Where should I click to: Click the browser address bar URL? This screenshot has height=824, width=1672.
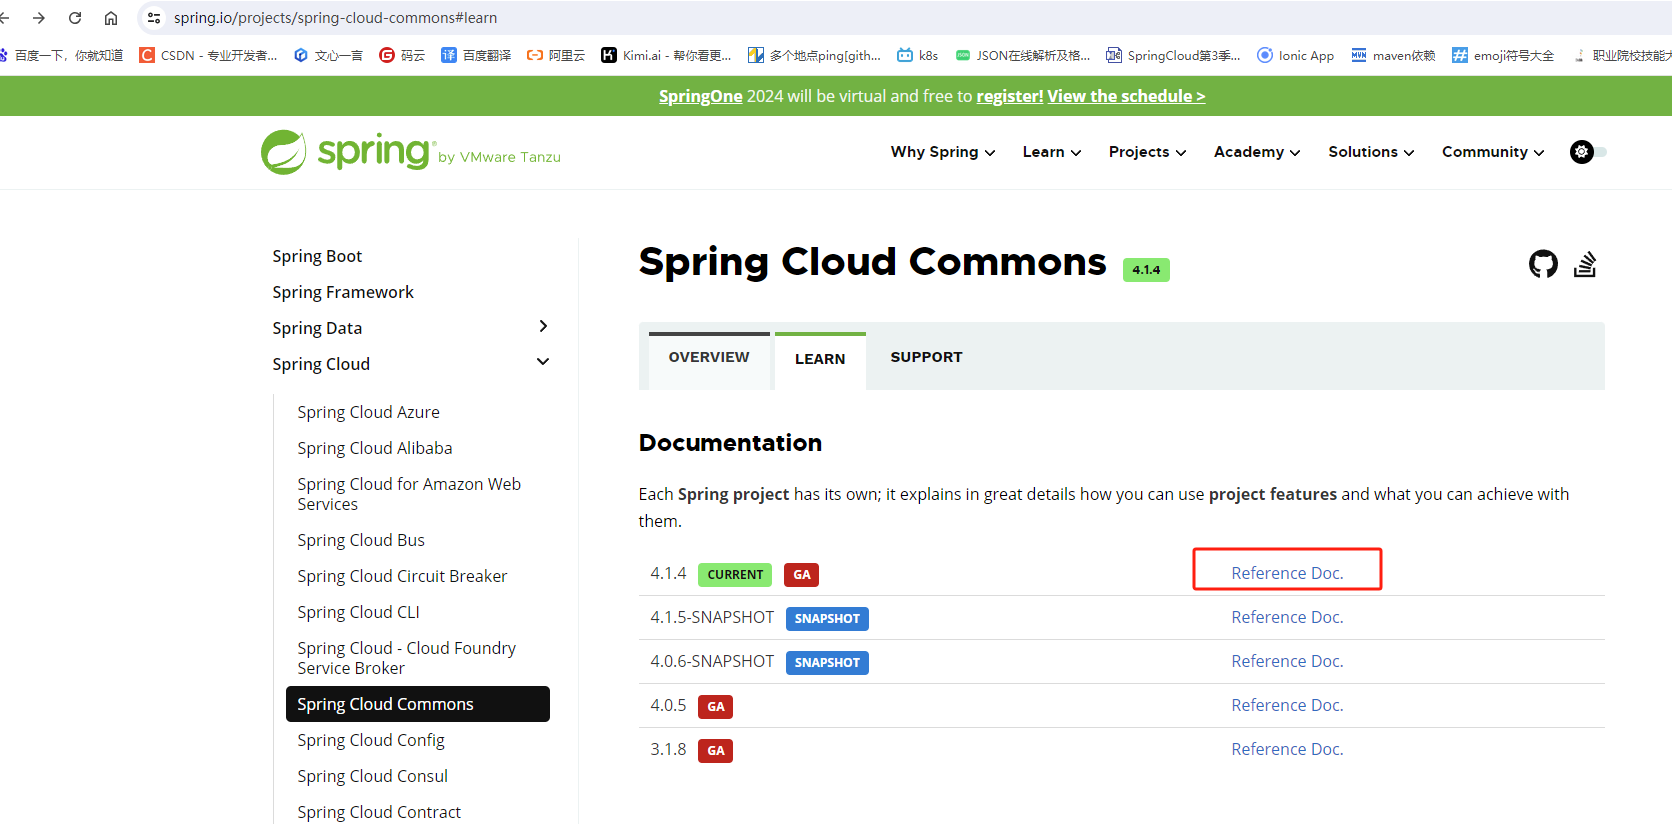point(335,18)
